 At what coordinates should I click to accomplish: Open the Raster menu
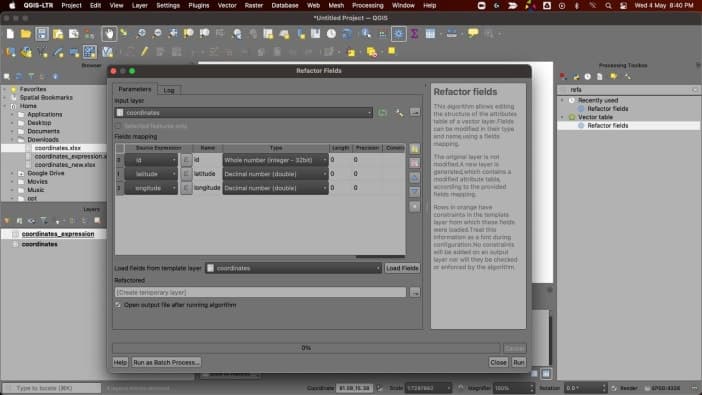[x=254, y=5]
